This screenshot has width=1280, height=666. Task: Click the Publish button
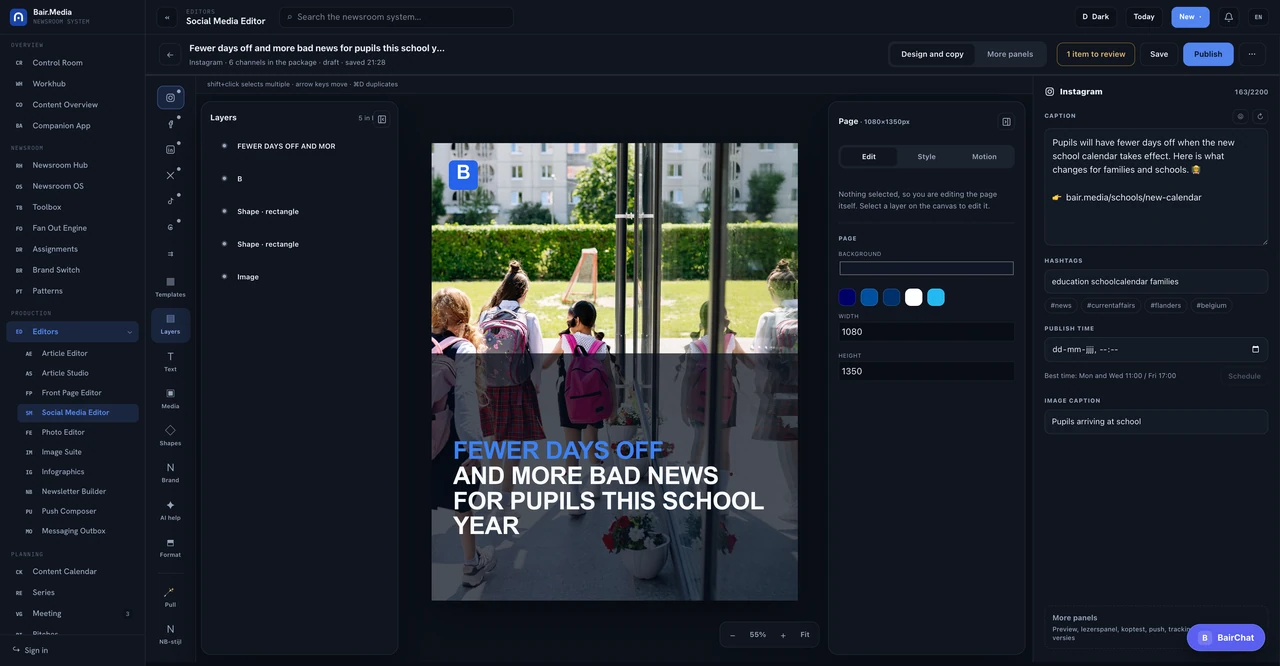1208,54
